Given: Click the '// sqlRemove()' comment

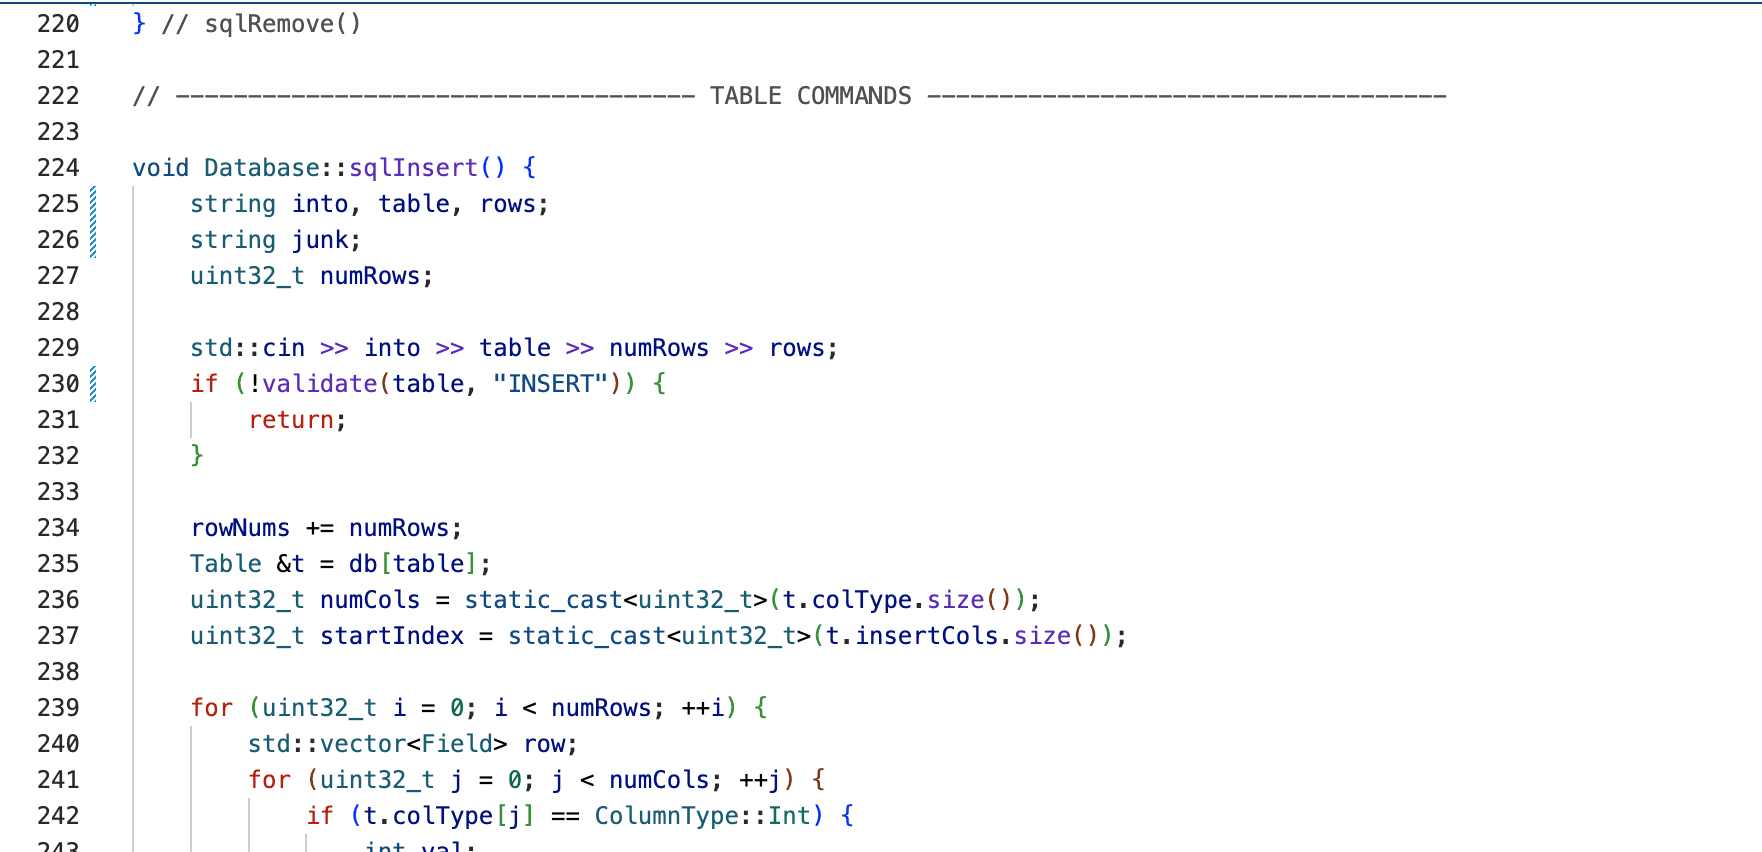Looking at the screenshot, I should tap(262, 24).
